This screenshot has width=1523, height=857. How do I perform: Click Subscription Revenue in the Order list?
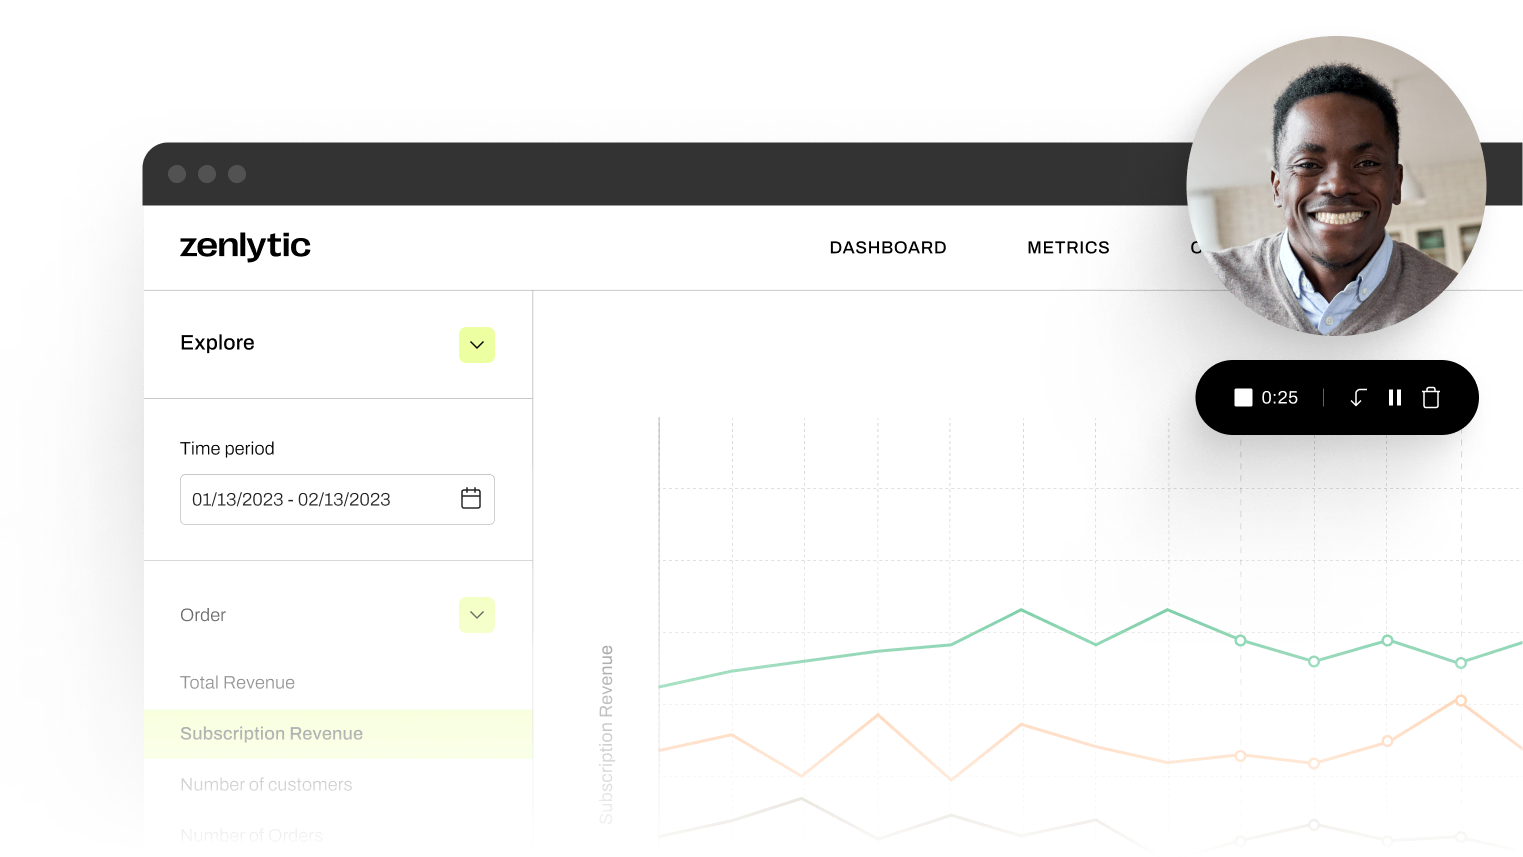(x=271, y=733)
